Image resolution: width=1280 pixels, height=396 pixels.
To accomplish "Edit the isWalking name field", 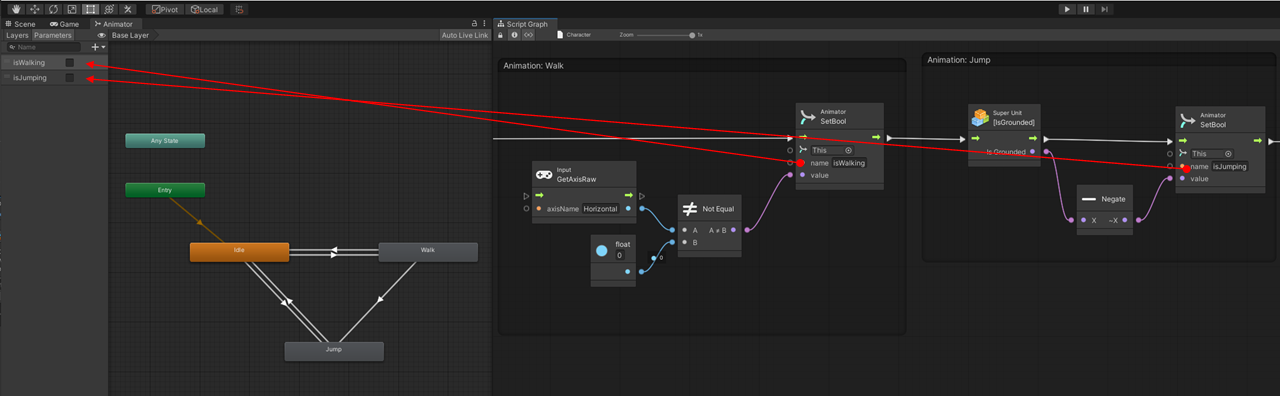I will (849, 162).
